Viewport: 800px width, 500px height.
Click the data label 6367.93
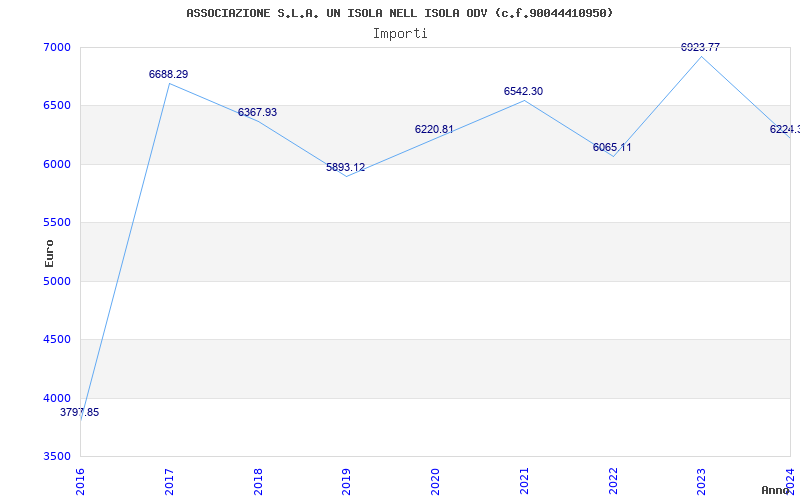click(257, 112)
